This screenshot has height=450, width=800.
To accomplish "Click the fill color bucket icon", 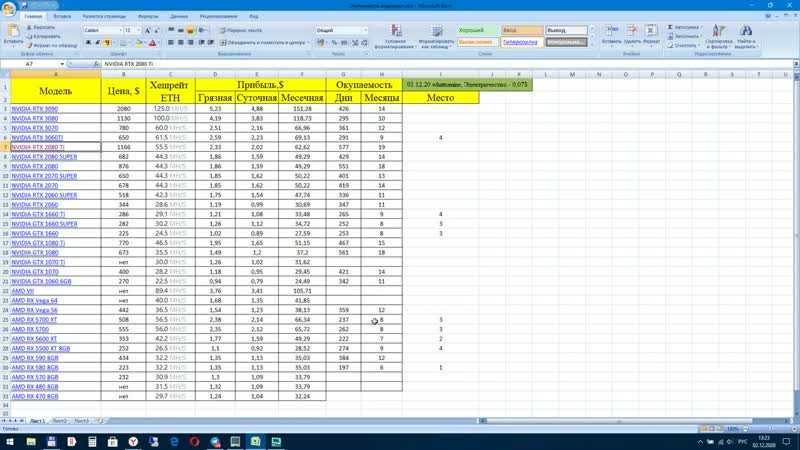I will tap(138, 43).
